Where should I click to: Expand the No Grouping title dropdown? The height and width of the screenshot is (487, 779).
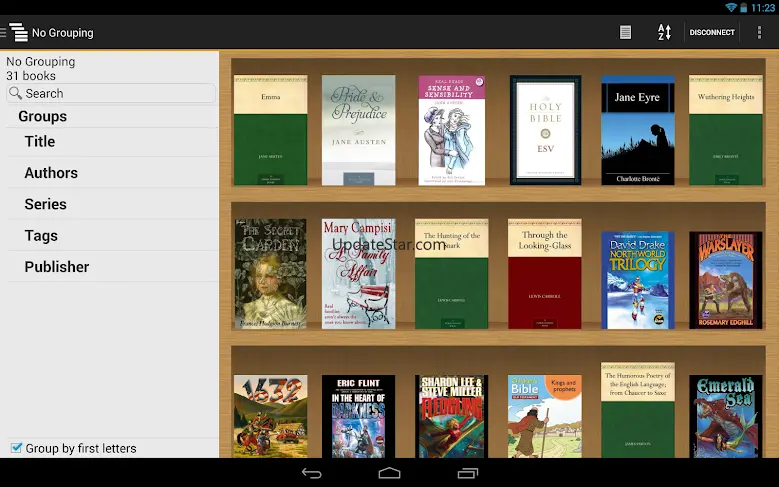tap(62, 33)
